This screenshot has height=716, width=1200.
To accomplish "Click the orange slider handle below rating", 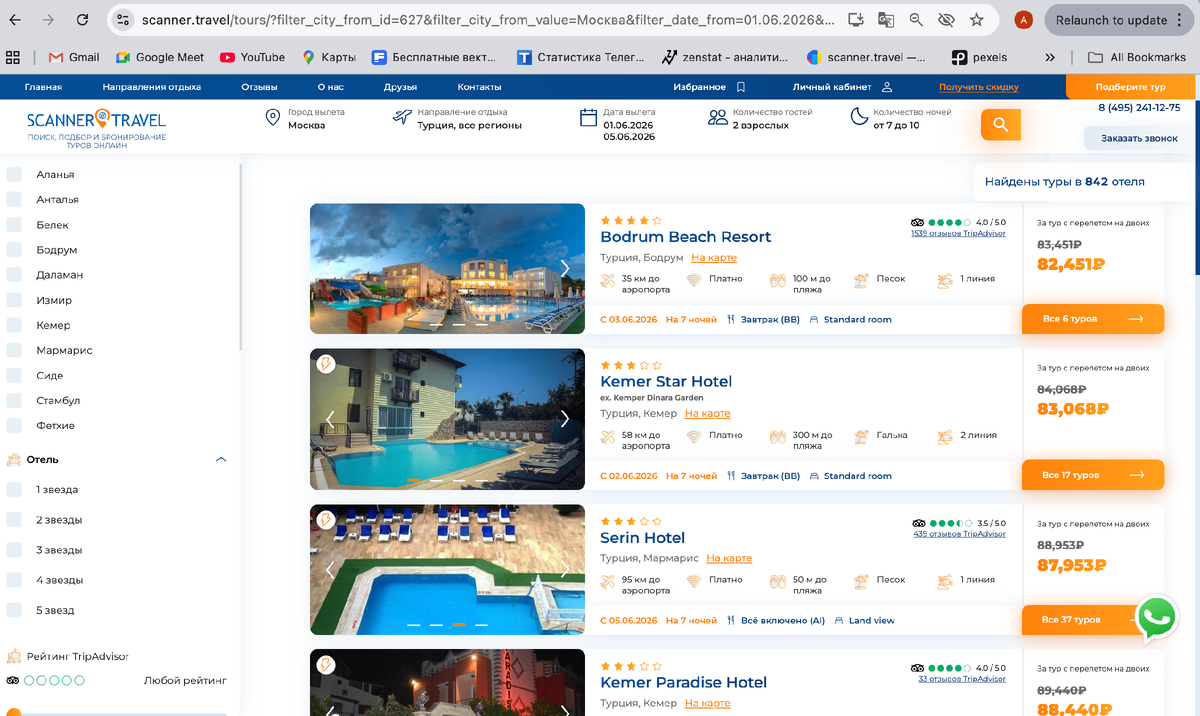I will pos(14,712).
